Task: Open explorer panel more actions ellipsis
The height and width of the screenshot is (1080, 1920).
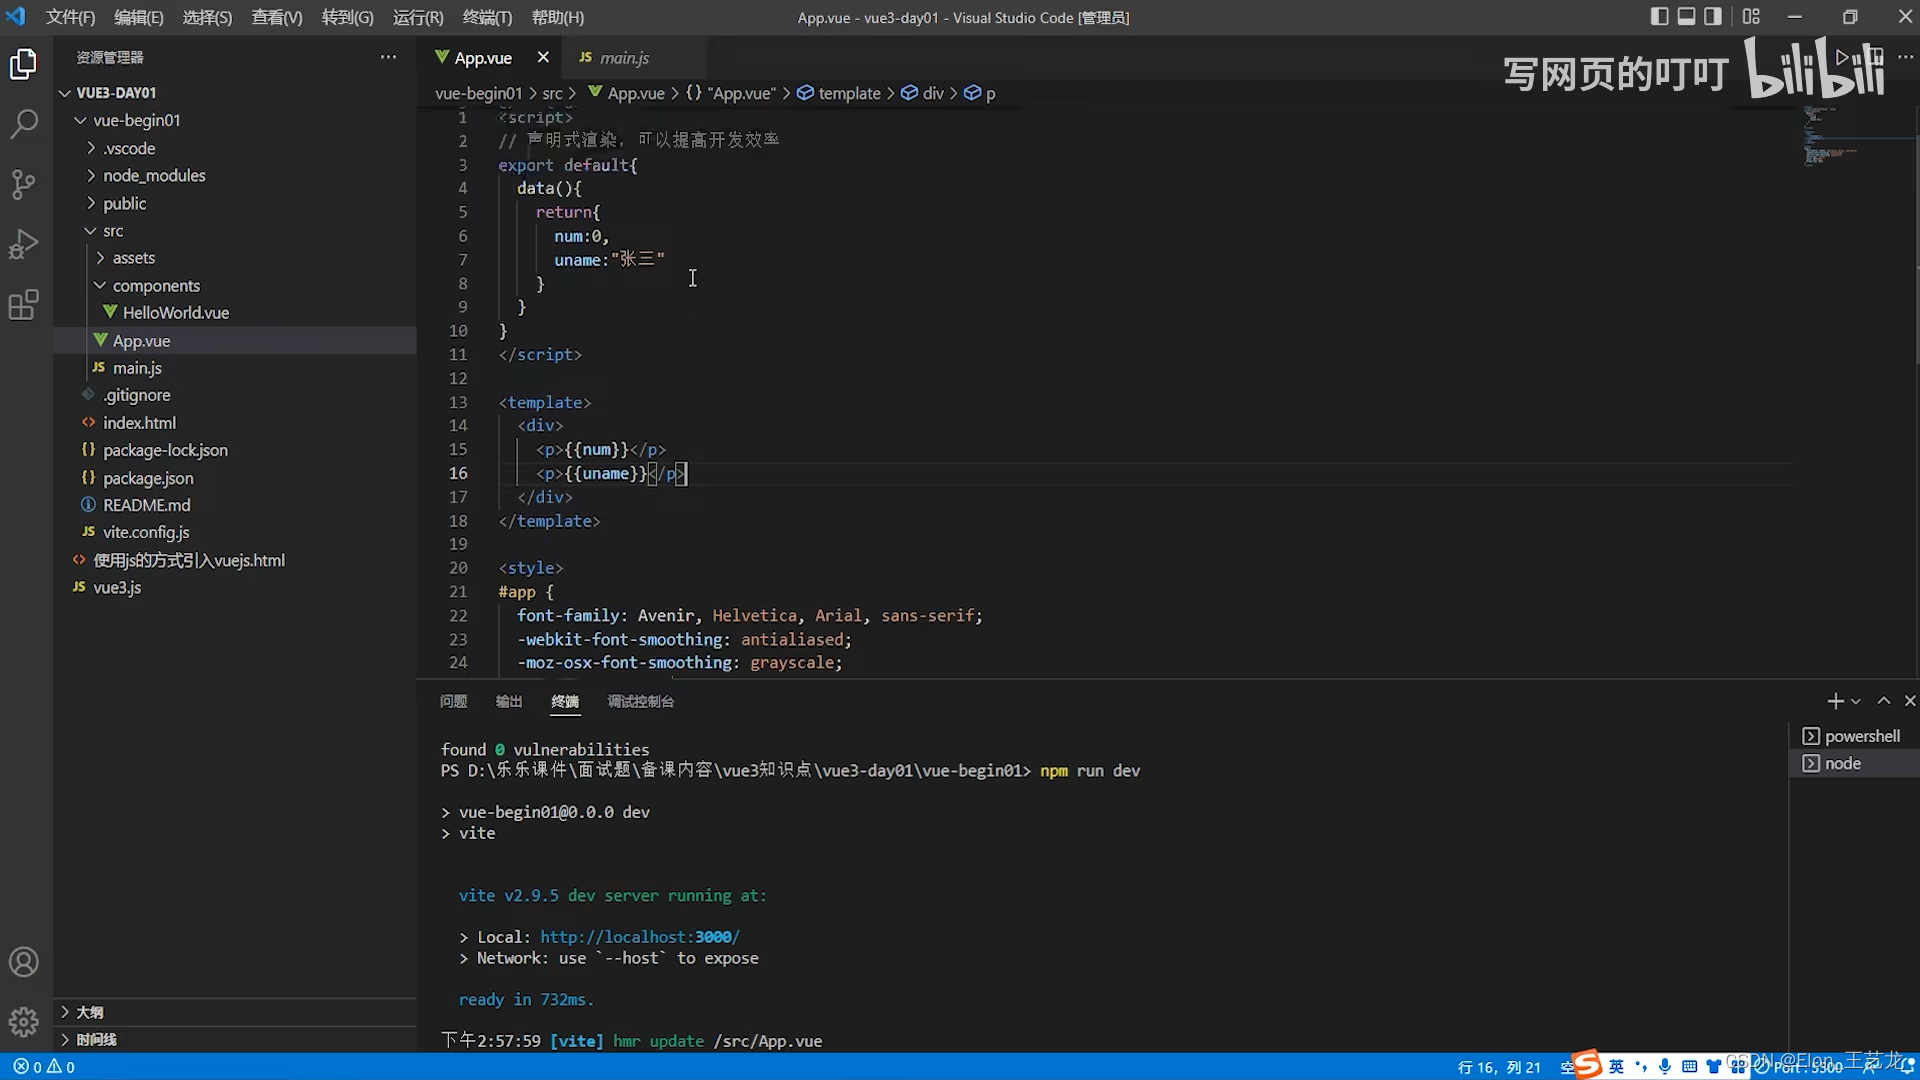Action: pyautogui.click(x=388, y=57)
